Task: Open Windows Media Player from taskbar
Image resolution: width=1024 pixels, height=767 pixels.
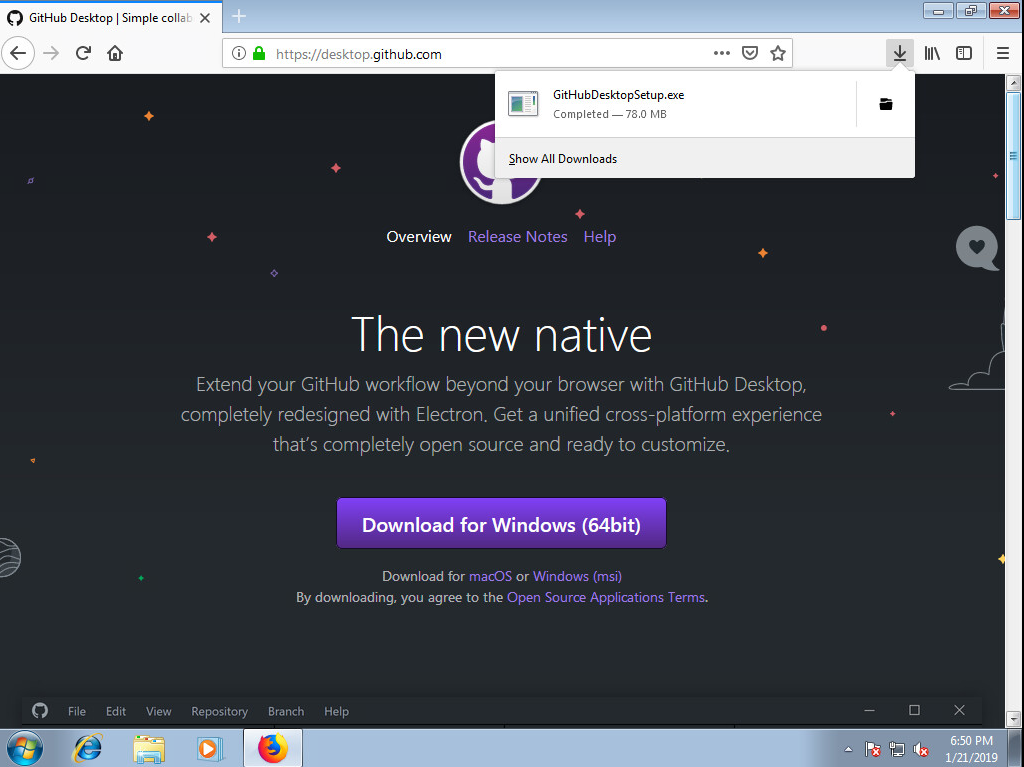Action: [210, 749]
